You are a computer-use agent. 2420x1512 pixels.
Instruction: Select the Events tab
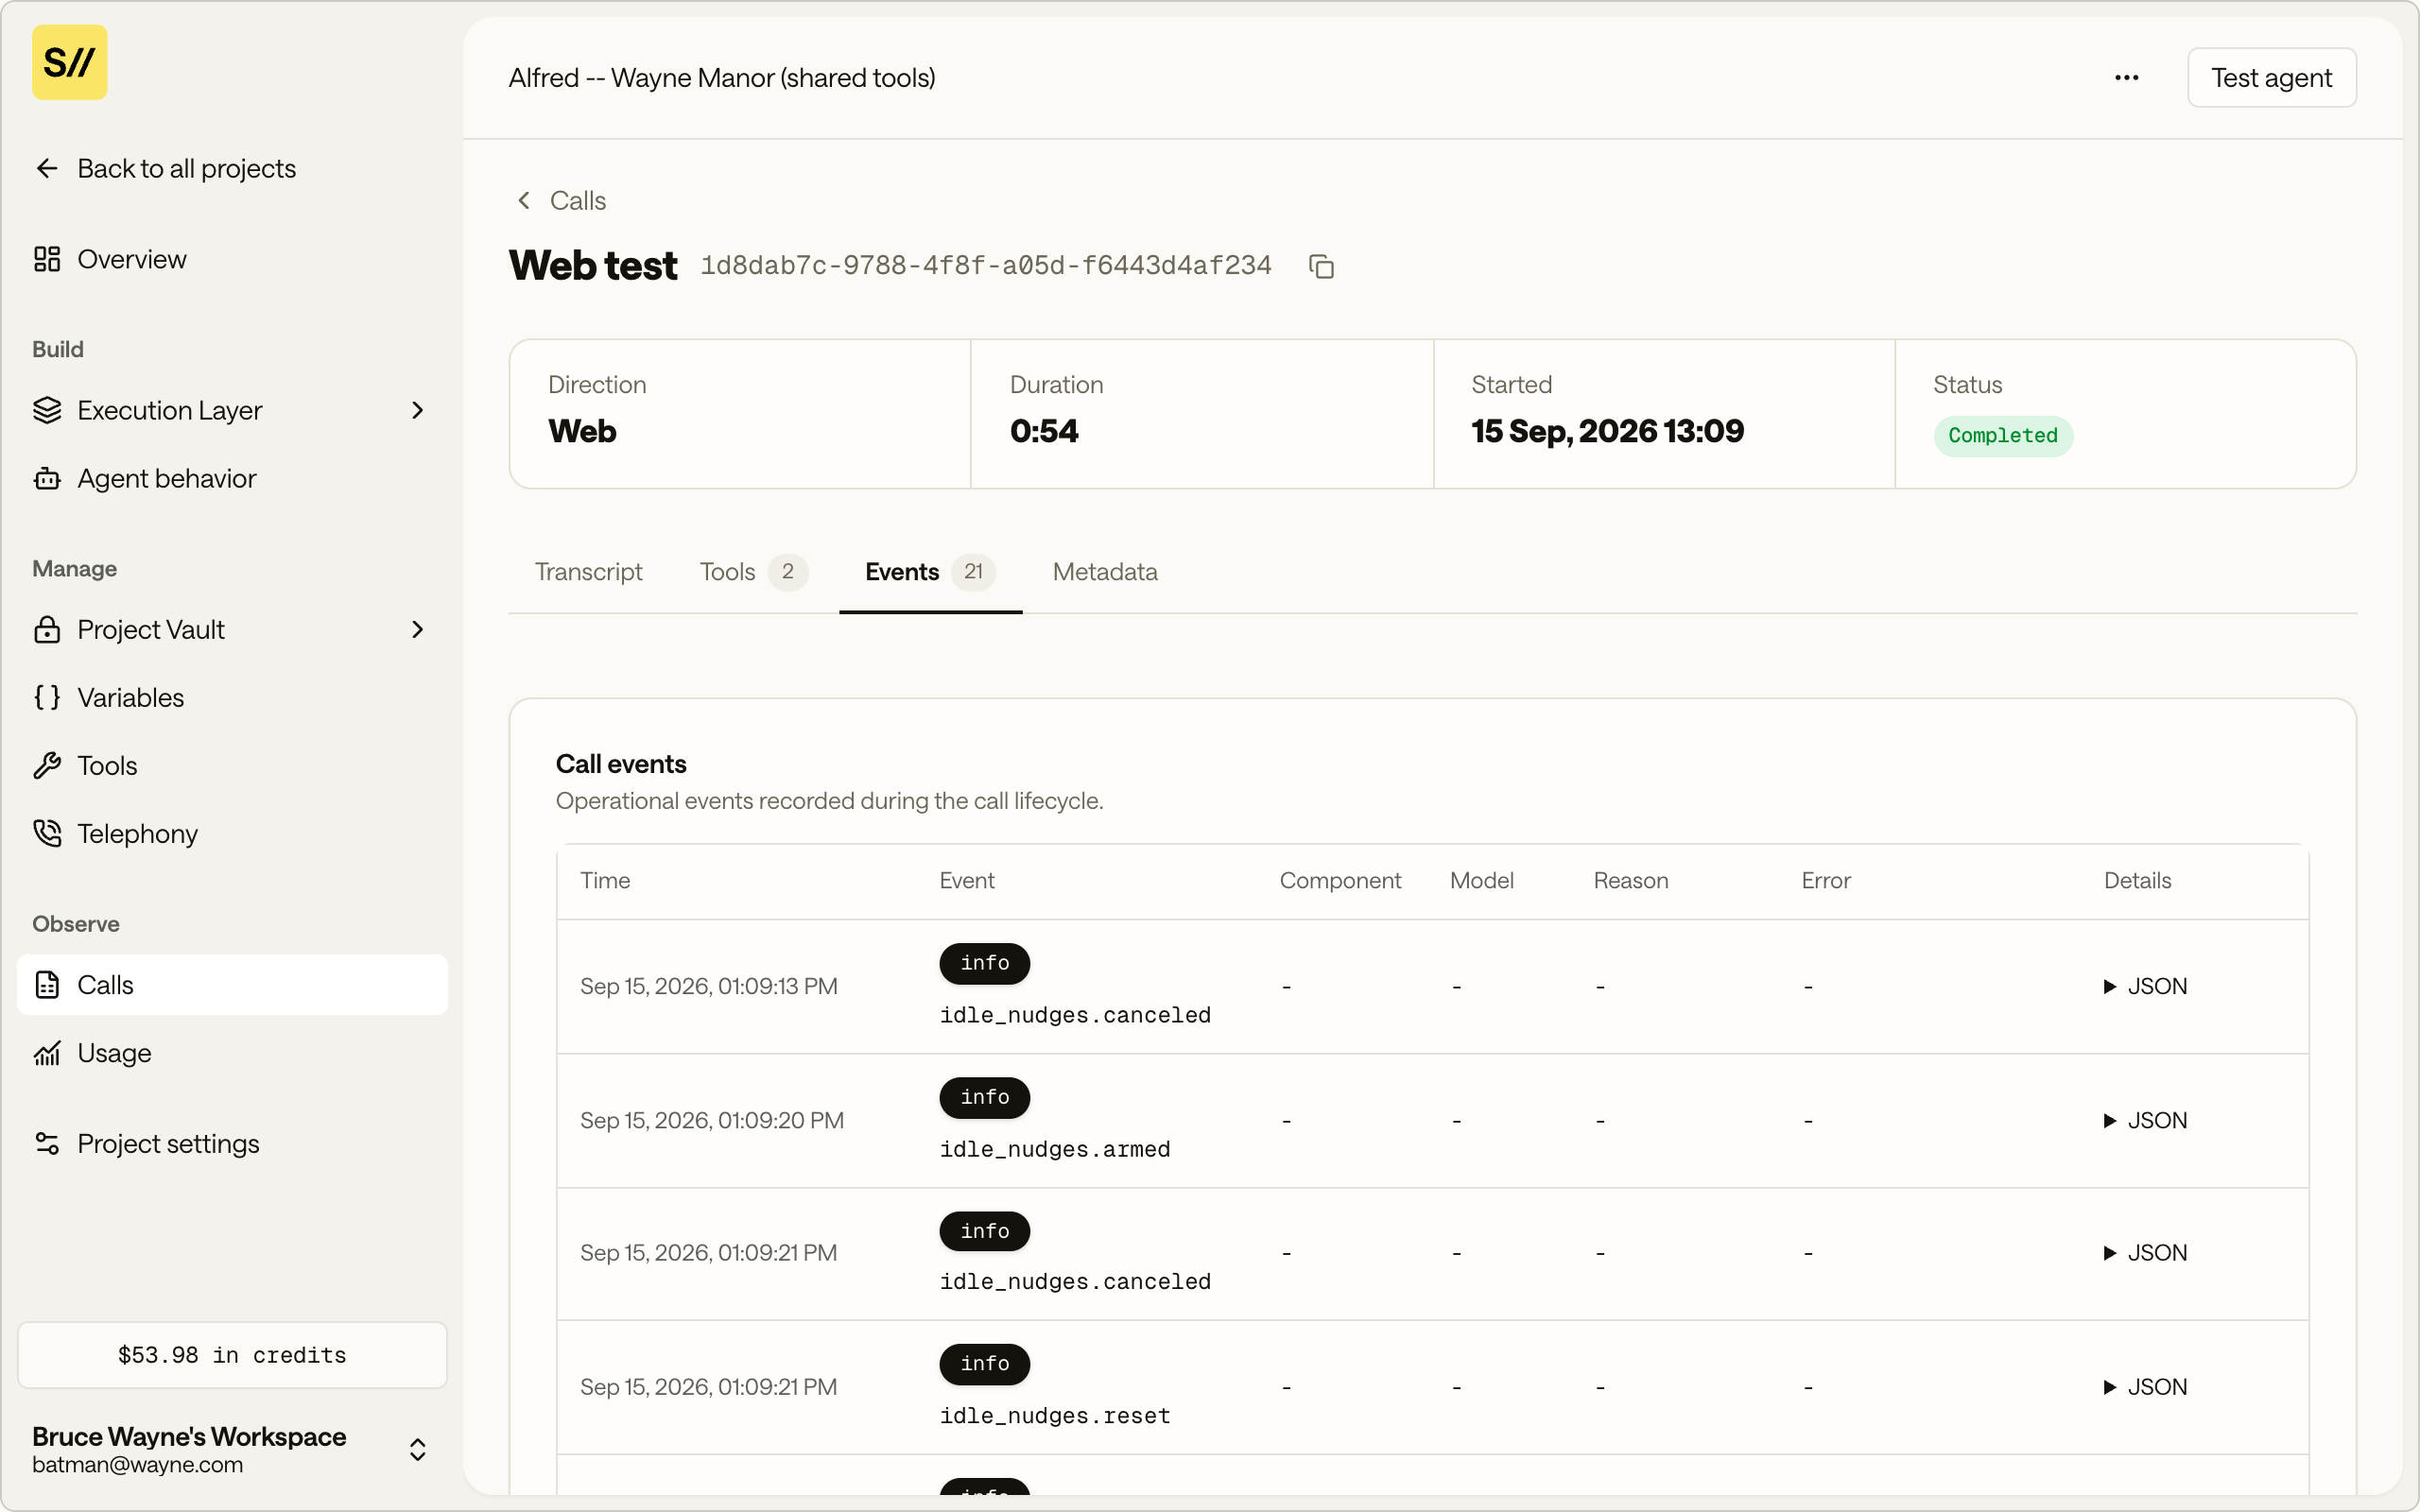(930, 571)
